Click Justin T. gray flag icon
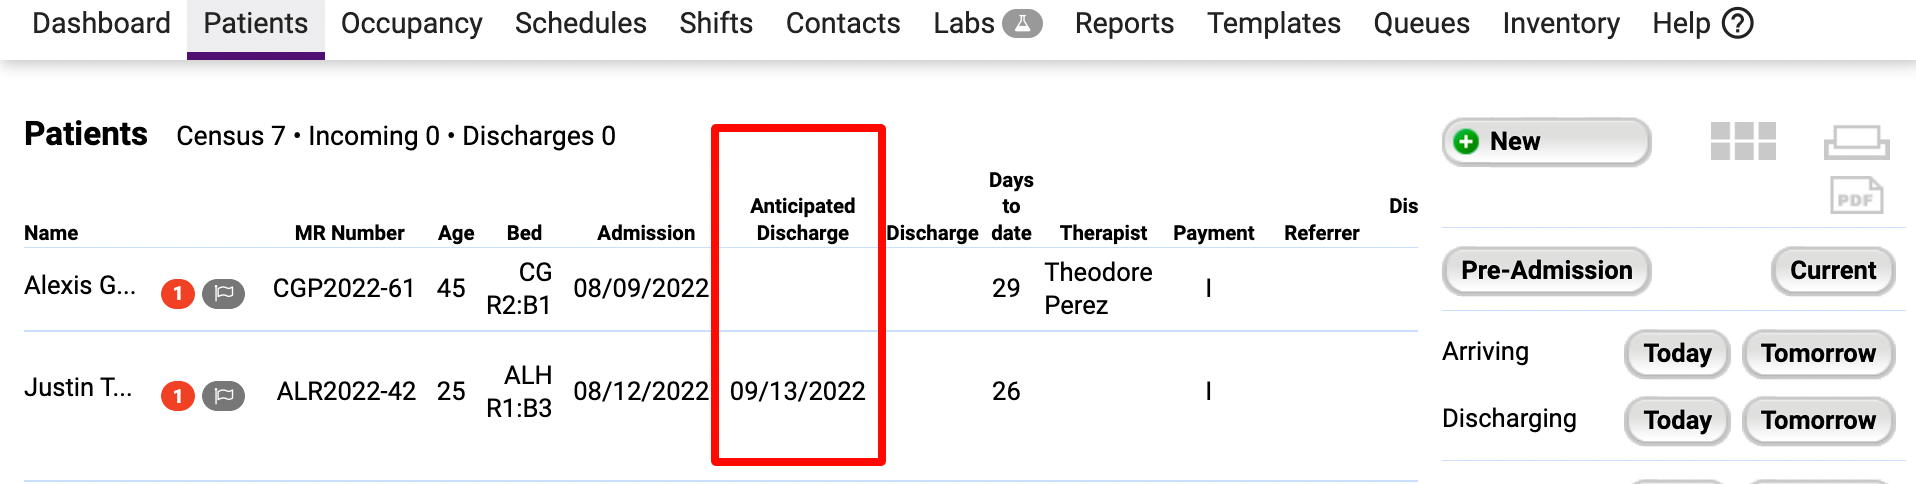Screen dimensions: 1916x484 223,396
